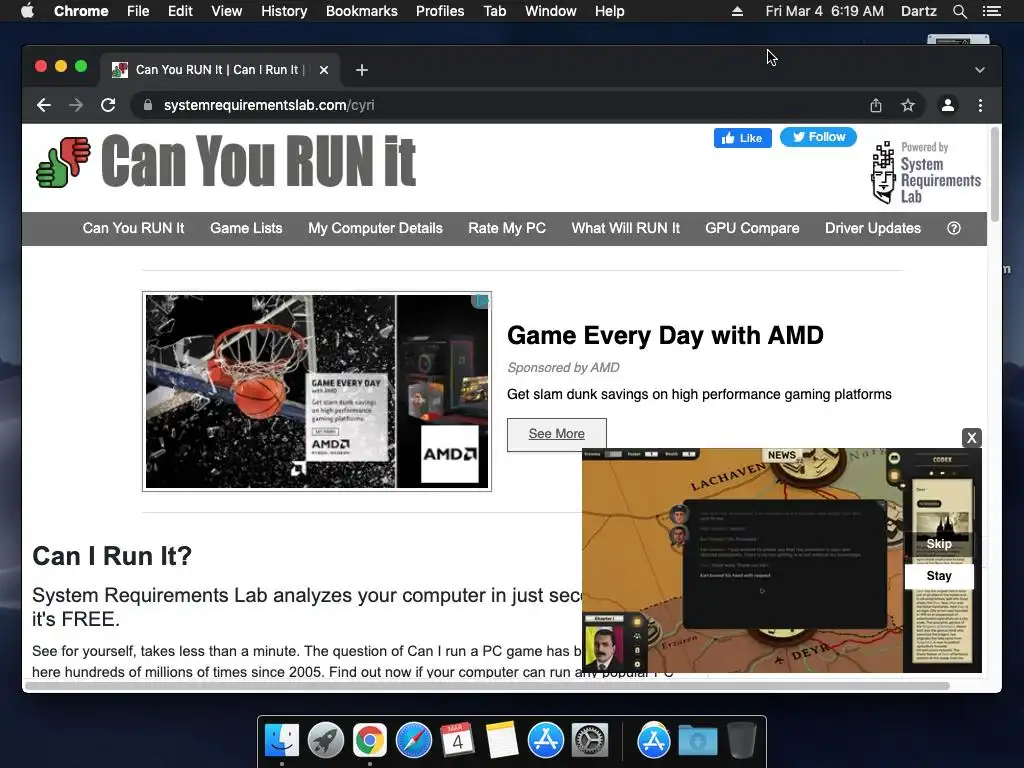The image size is (1024, 768).
Task: Open What Will RUN It page
Action: coord(626,228)
